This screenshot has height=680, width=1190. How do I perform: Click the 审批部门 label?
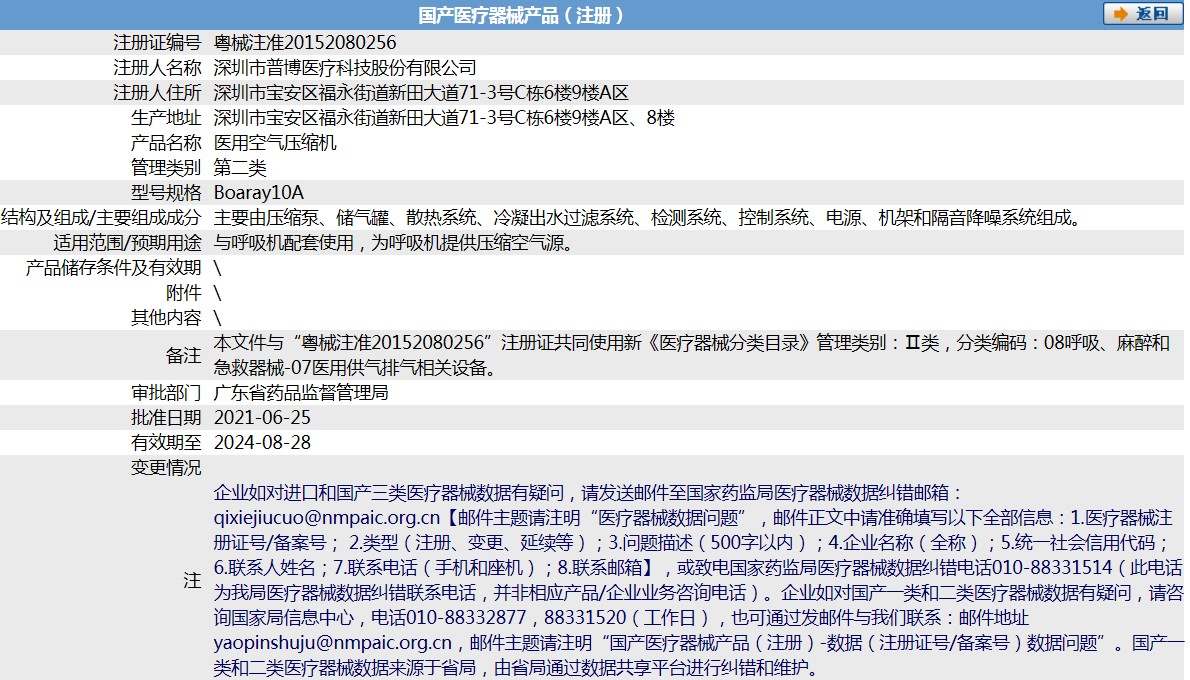coord(166,393)
